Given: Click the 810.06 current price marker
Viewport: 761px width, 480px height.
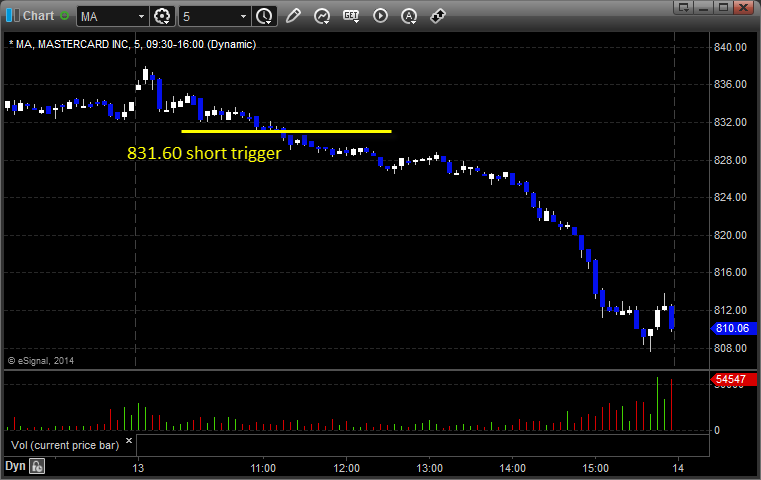Looking at the screenshot, I should click(732, 328).
